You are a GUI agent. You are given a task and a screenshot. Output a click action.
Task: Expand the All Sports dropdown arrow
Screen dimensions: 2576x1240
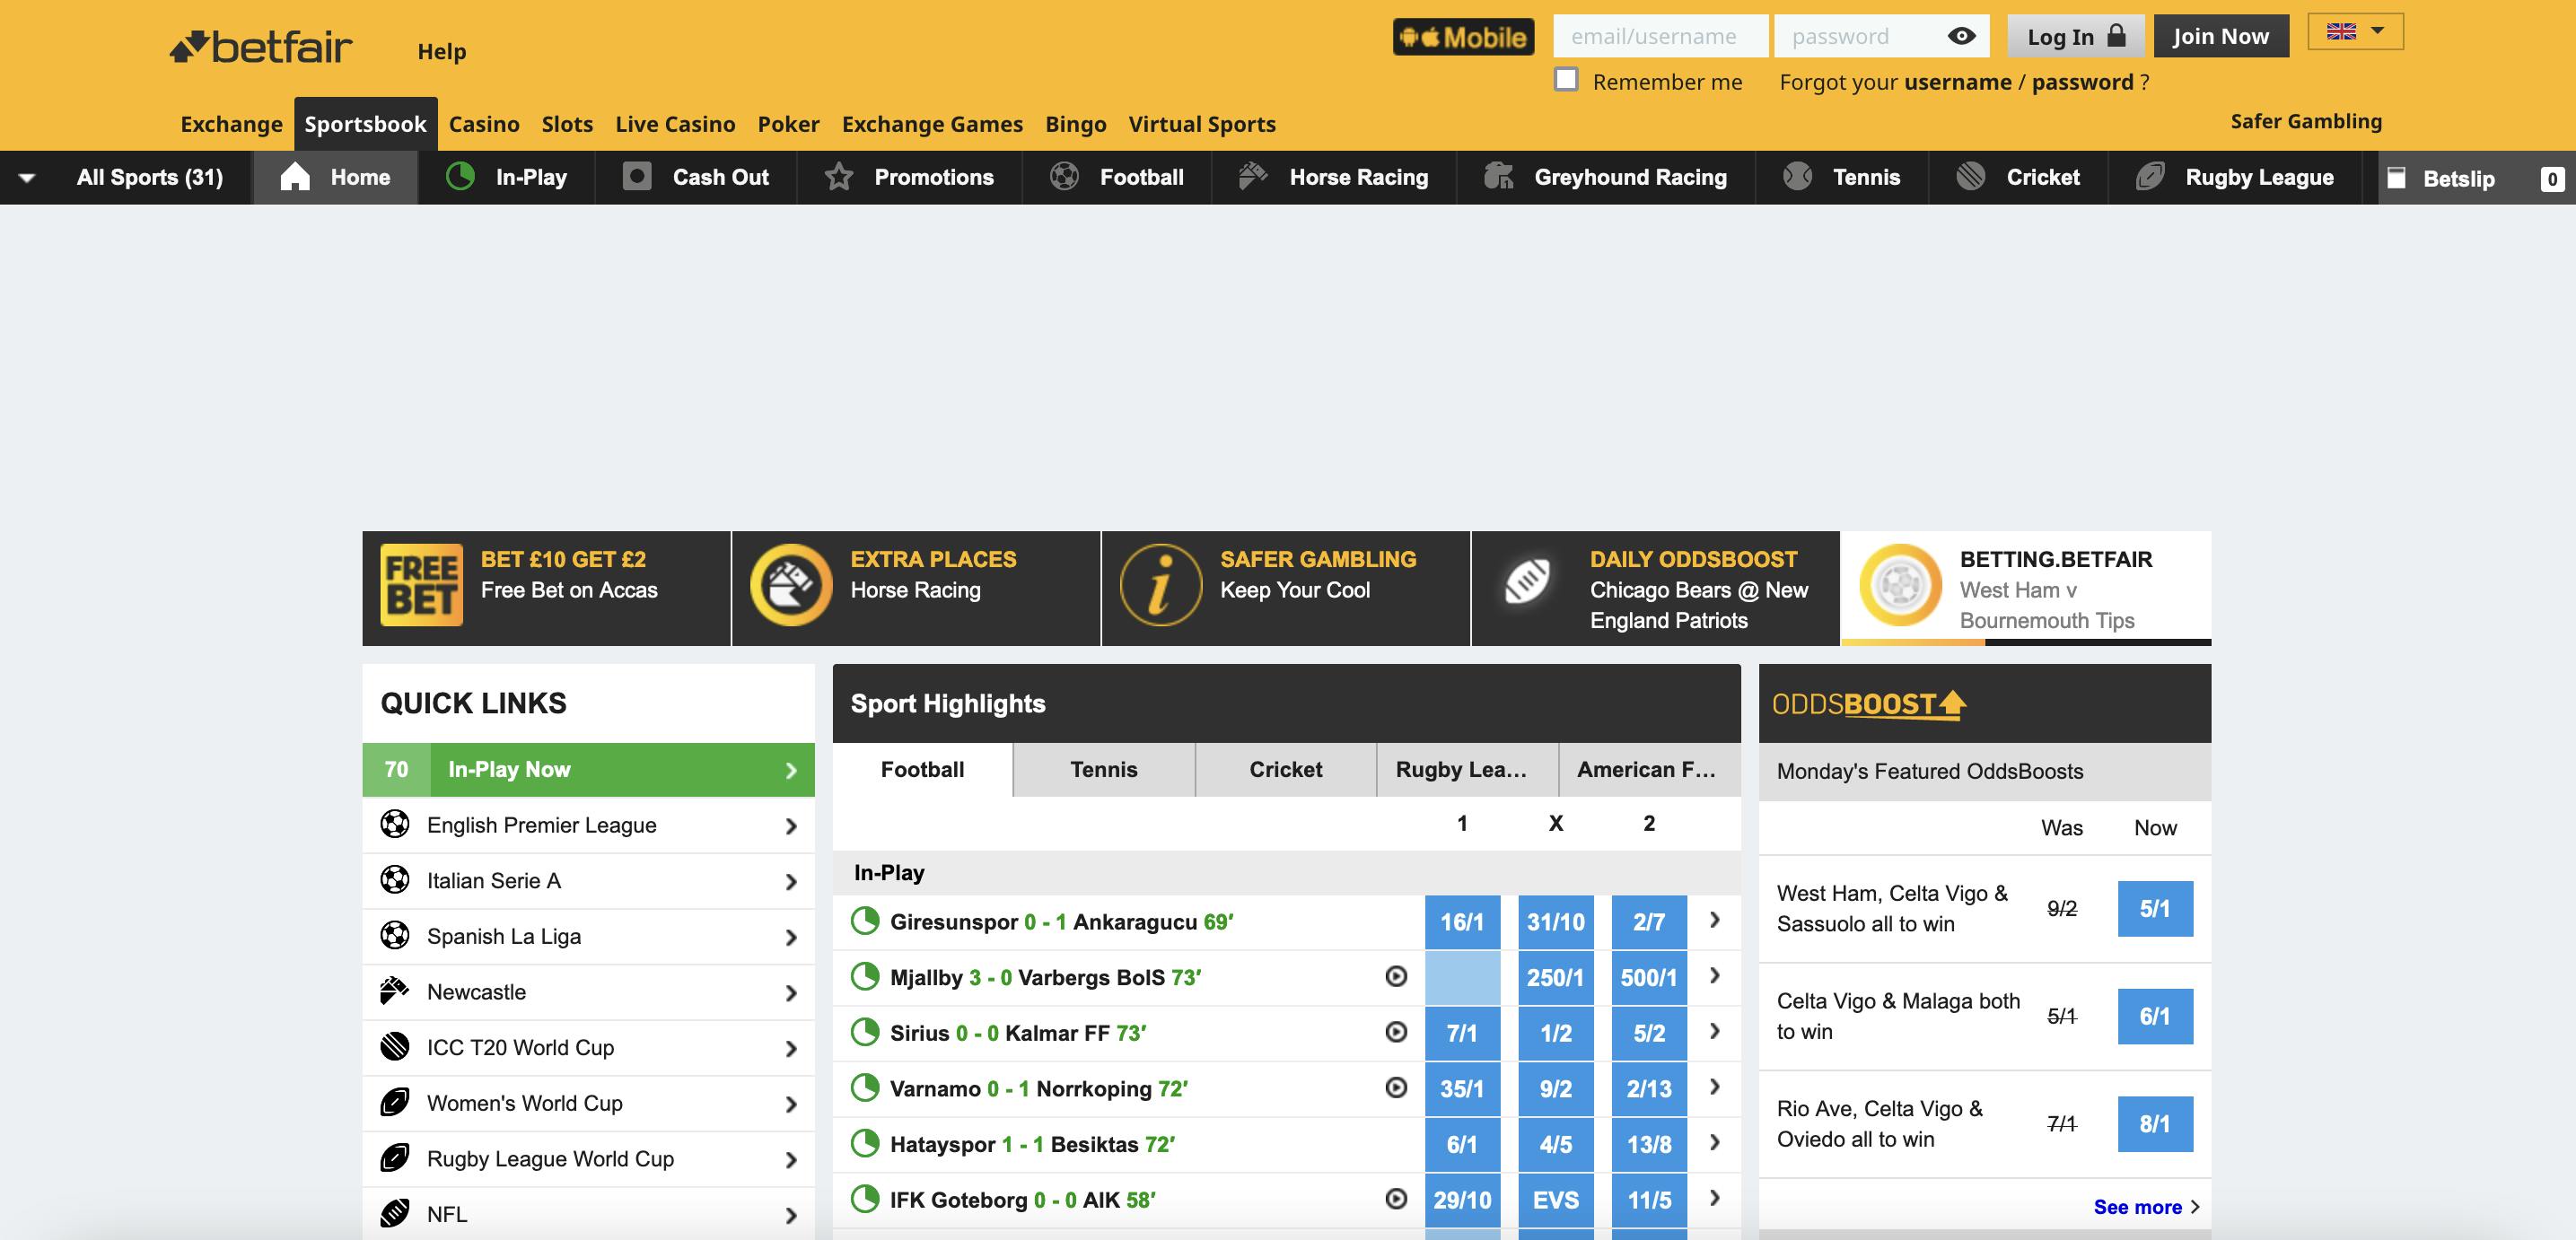click(x=29, y=177)
